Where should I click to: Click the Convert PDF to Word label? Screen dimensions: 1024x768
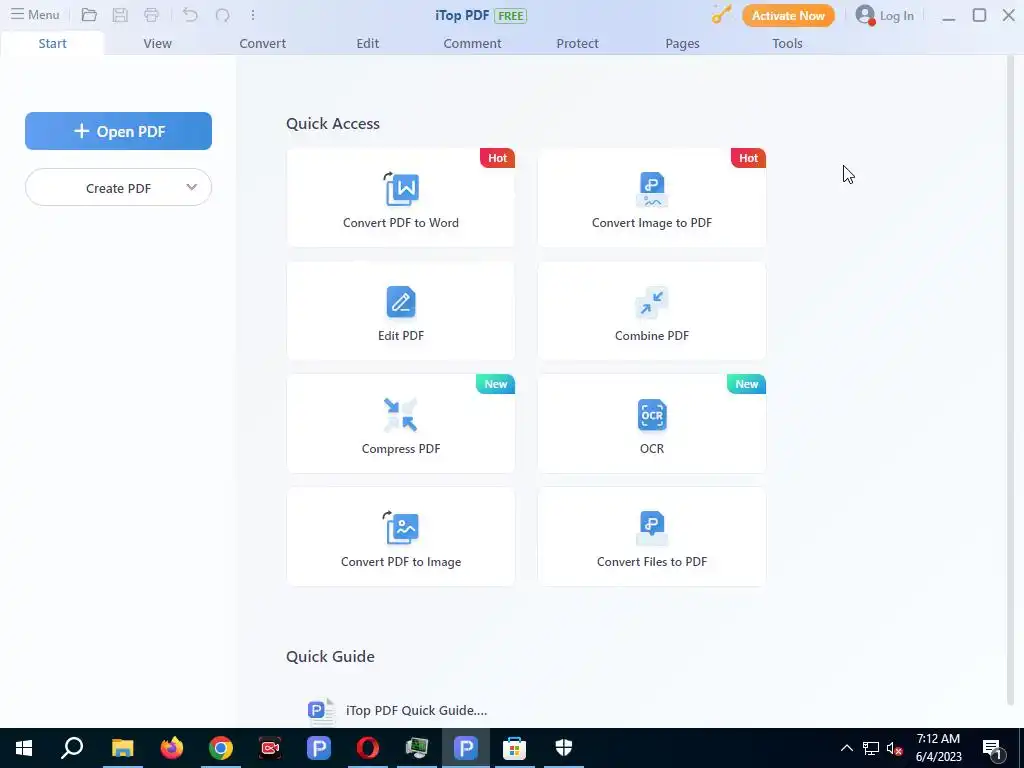coord(401,223)
